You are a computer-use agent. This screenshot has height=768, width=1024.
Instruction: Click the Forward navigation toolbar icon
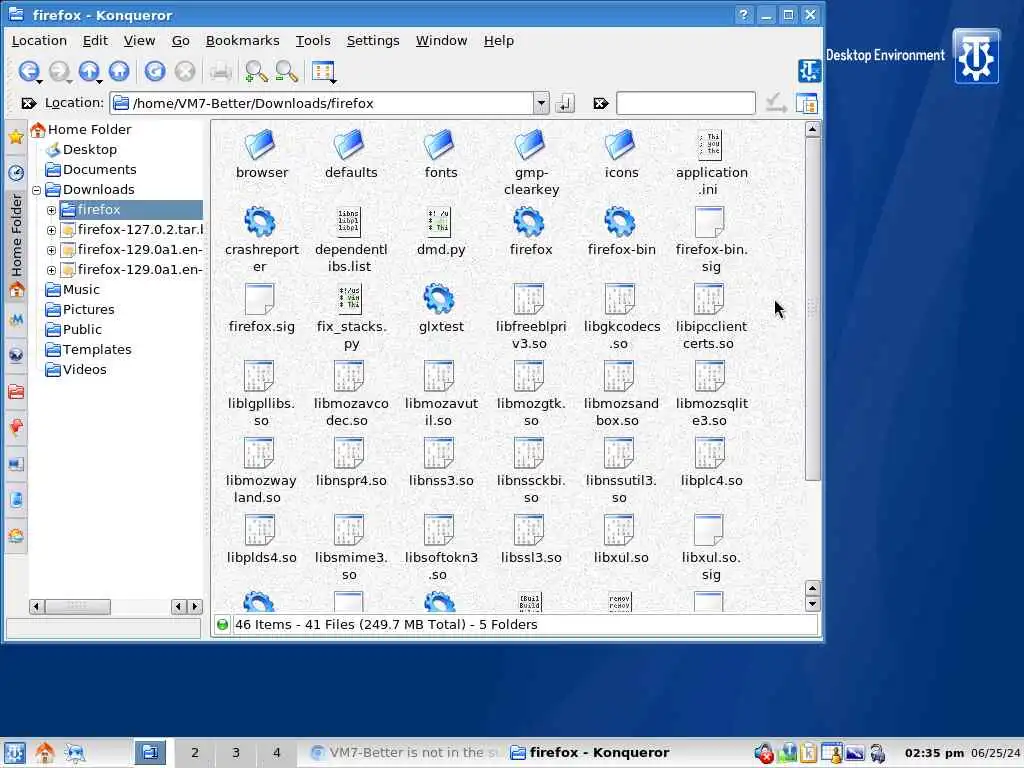point(59,71)
